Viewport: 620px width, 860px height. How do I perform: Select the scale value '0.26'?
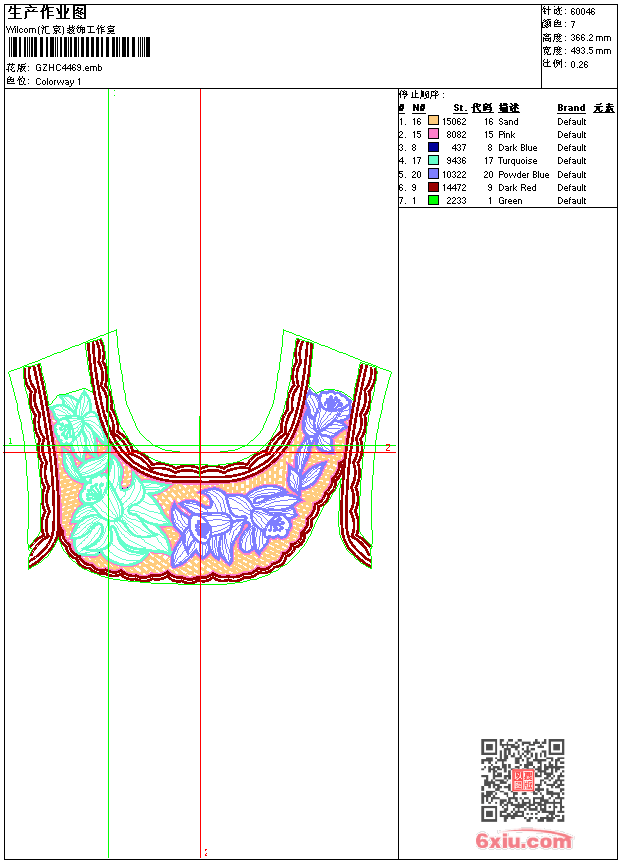[x=579, y=65]
